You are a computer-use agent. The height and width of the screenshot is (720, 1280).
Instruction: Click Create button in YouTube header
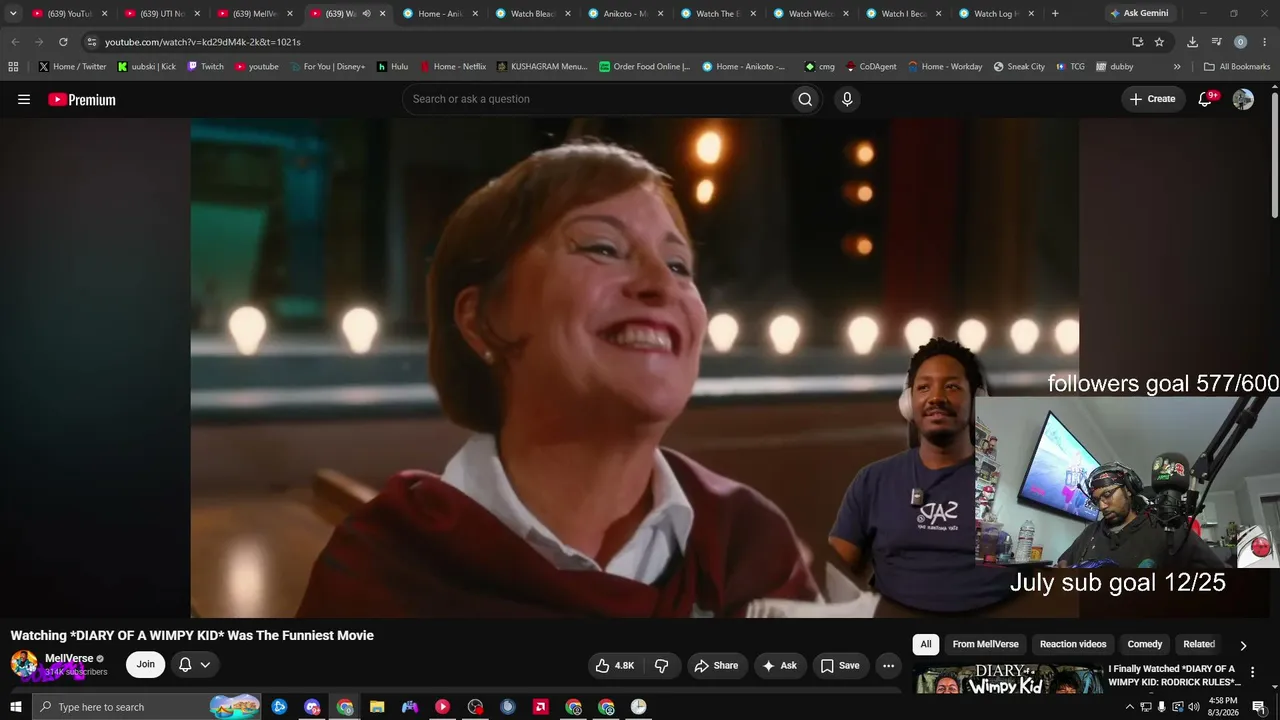pyautogui.click(x=1153, y=99)
